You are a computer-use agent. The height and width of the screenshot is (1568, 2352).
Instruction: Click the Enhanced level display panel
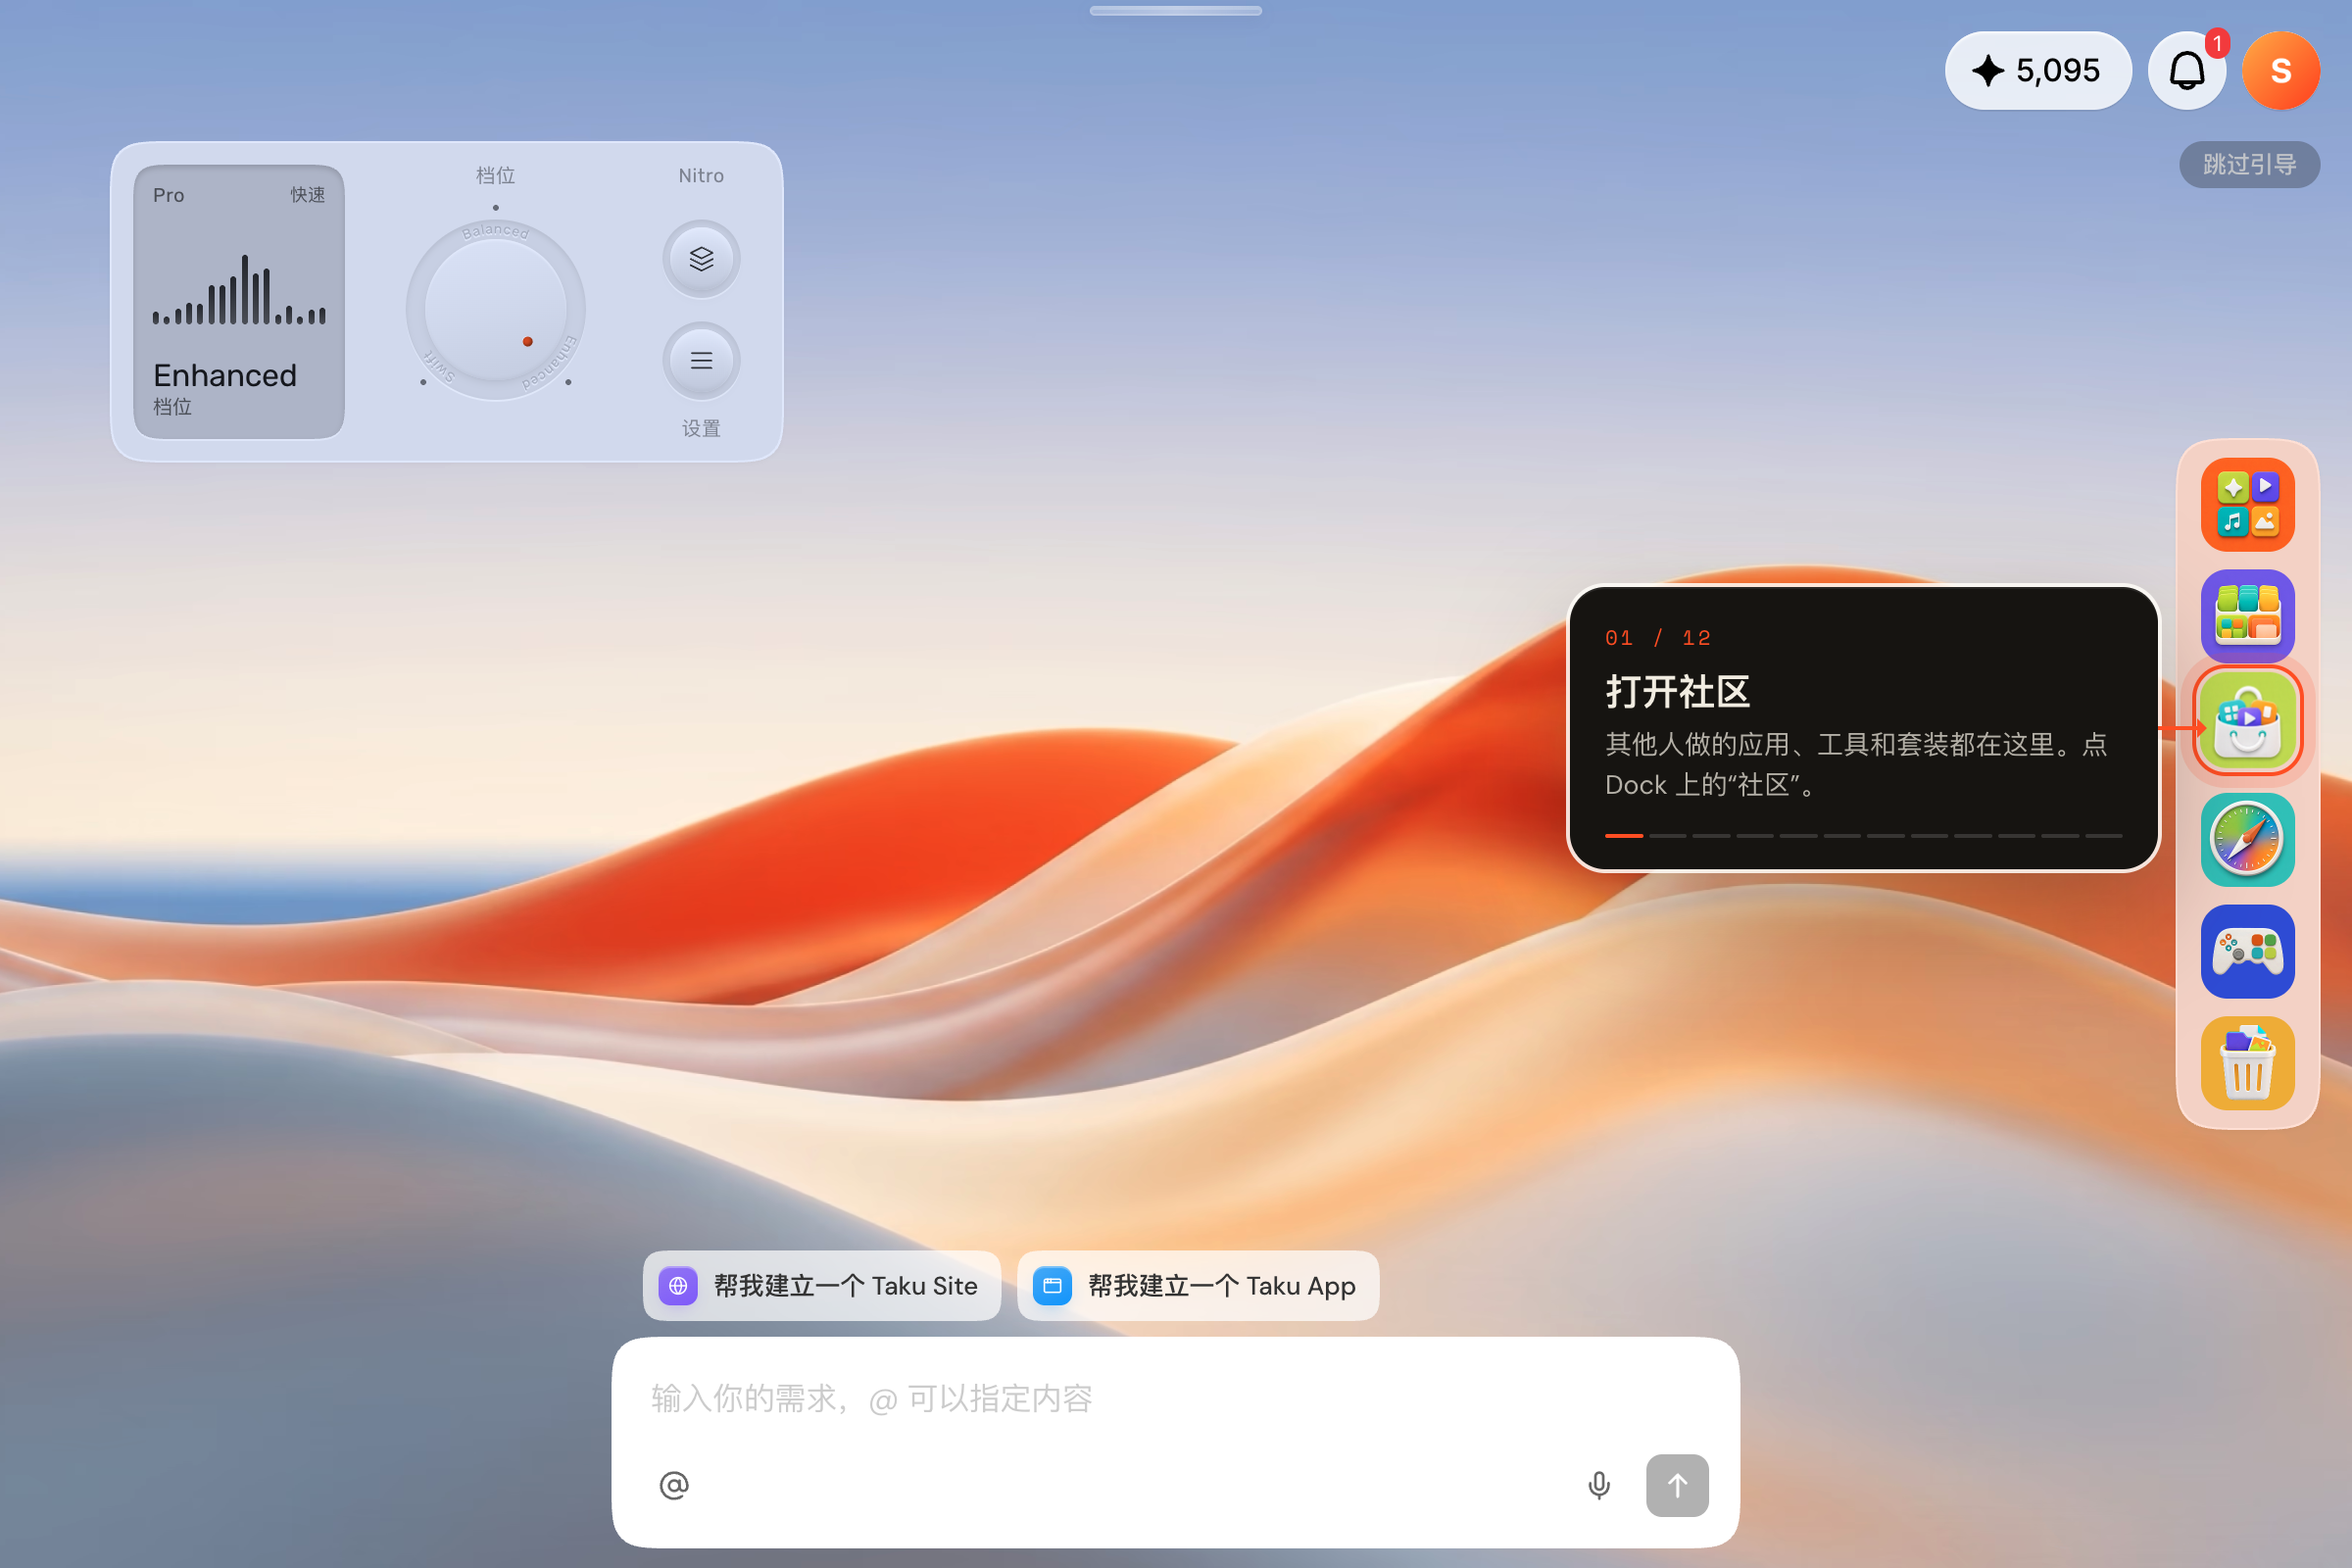(239, 302)
